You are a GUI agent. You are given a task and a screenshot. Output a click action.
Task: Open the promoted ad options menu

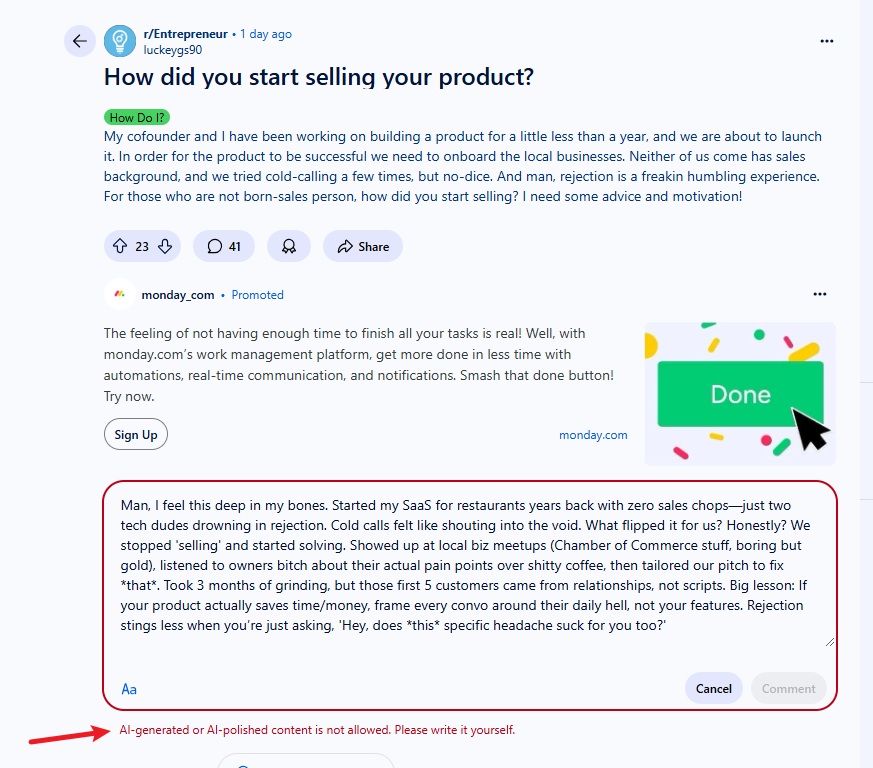coord(820,294)
